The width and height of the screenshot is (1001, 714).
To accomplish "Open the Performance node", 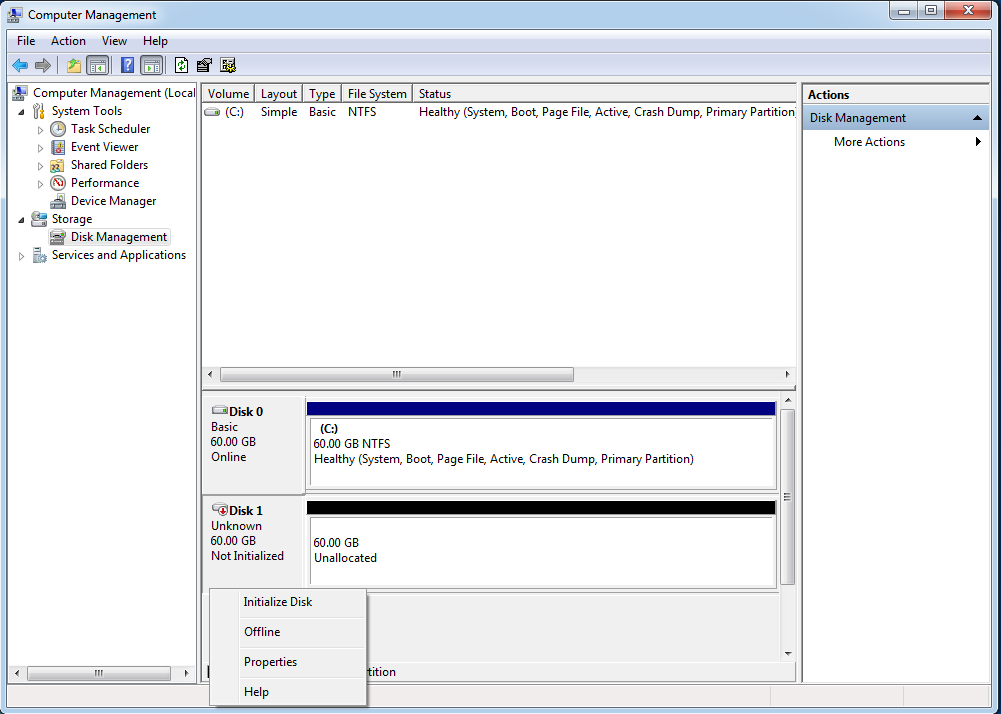I will point(105,183).
